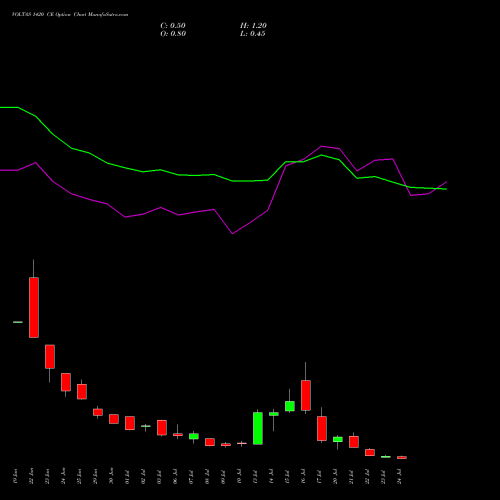This screenshot has width=500, height=500.
Task: Click the red candlestick above 17 Jul
Action: coord(322,428)
